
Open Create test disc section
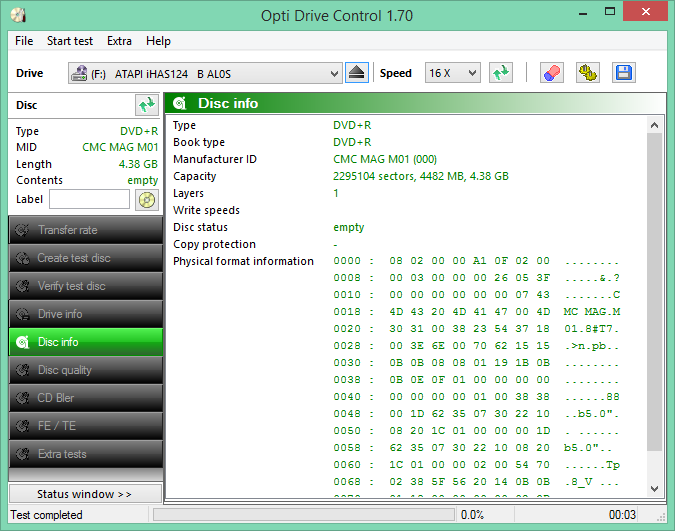point(86,258)
